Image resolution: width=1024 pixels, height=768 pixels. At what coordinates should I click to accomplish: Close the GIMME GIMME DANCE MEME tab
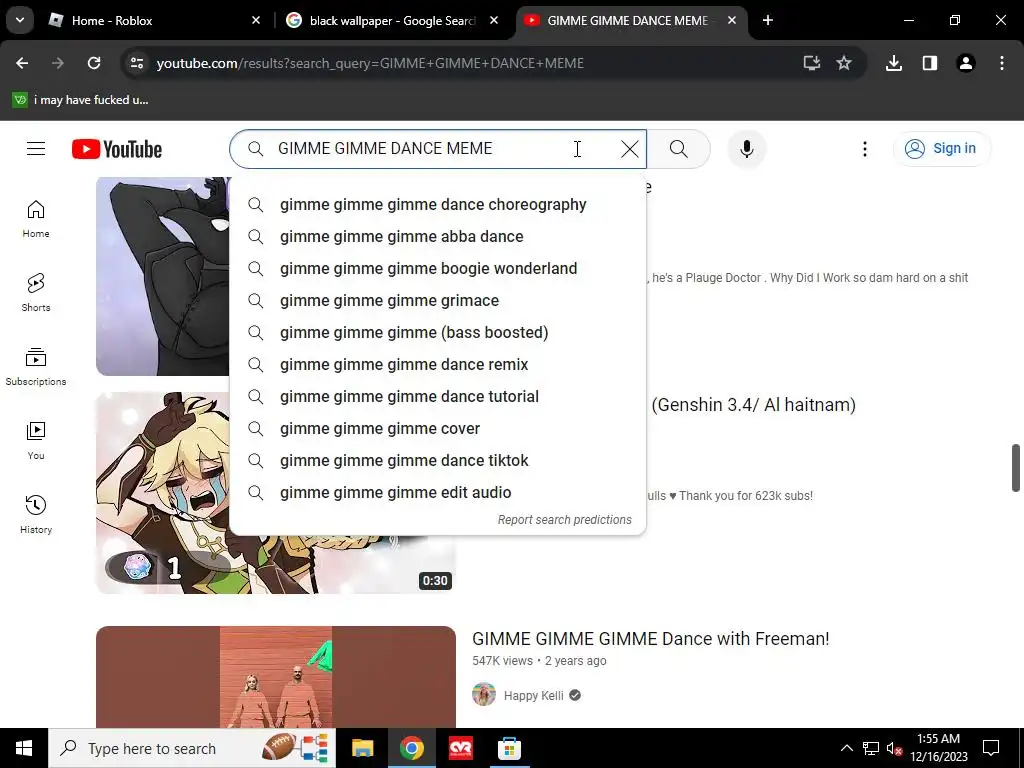point(732,21)
